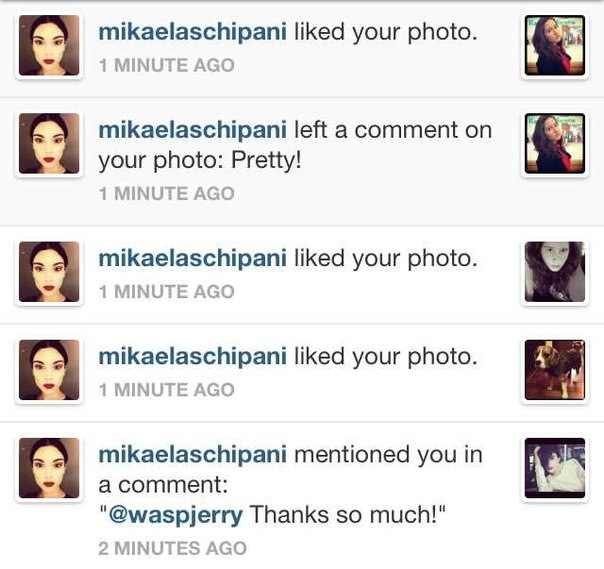Tap mikaelaschipani username in 'left a comment' row
Screen dimensions: 604x569
192,131
